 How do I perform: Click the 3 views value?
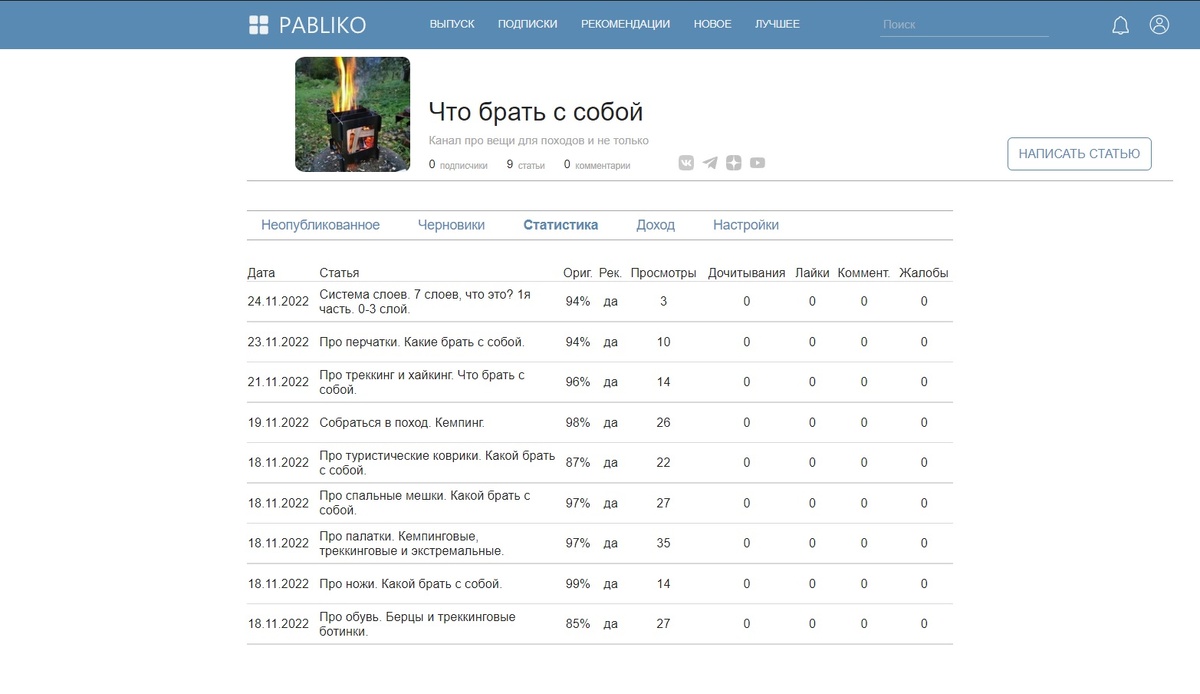(x=664, y=302)
